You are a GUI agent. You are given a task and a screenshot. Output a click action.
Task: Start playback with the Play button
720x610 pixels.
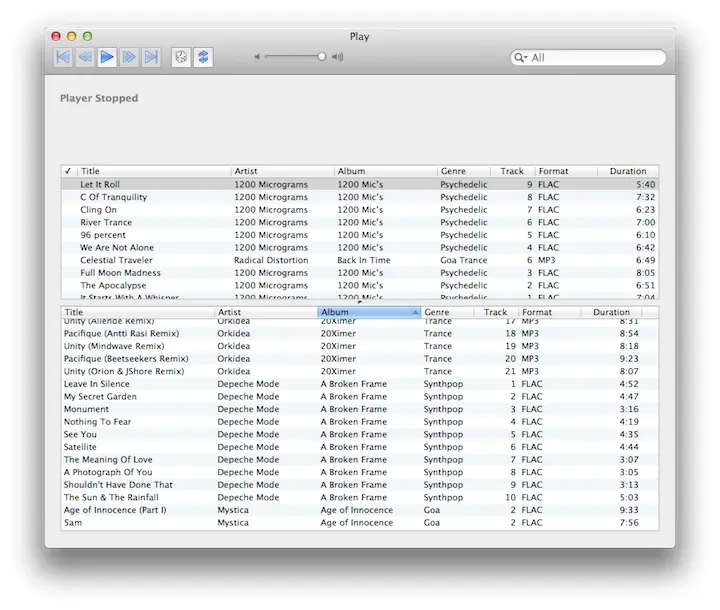click(107, 57)
